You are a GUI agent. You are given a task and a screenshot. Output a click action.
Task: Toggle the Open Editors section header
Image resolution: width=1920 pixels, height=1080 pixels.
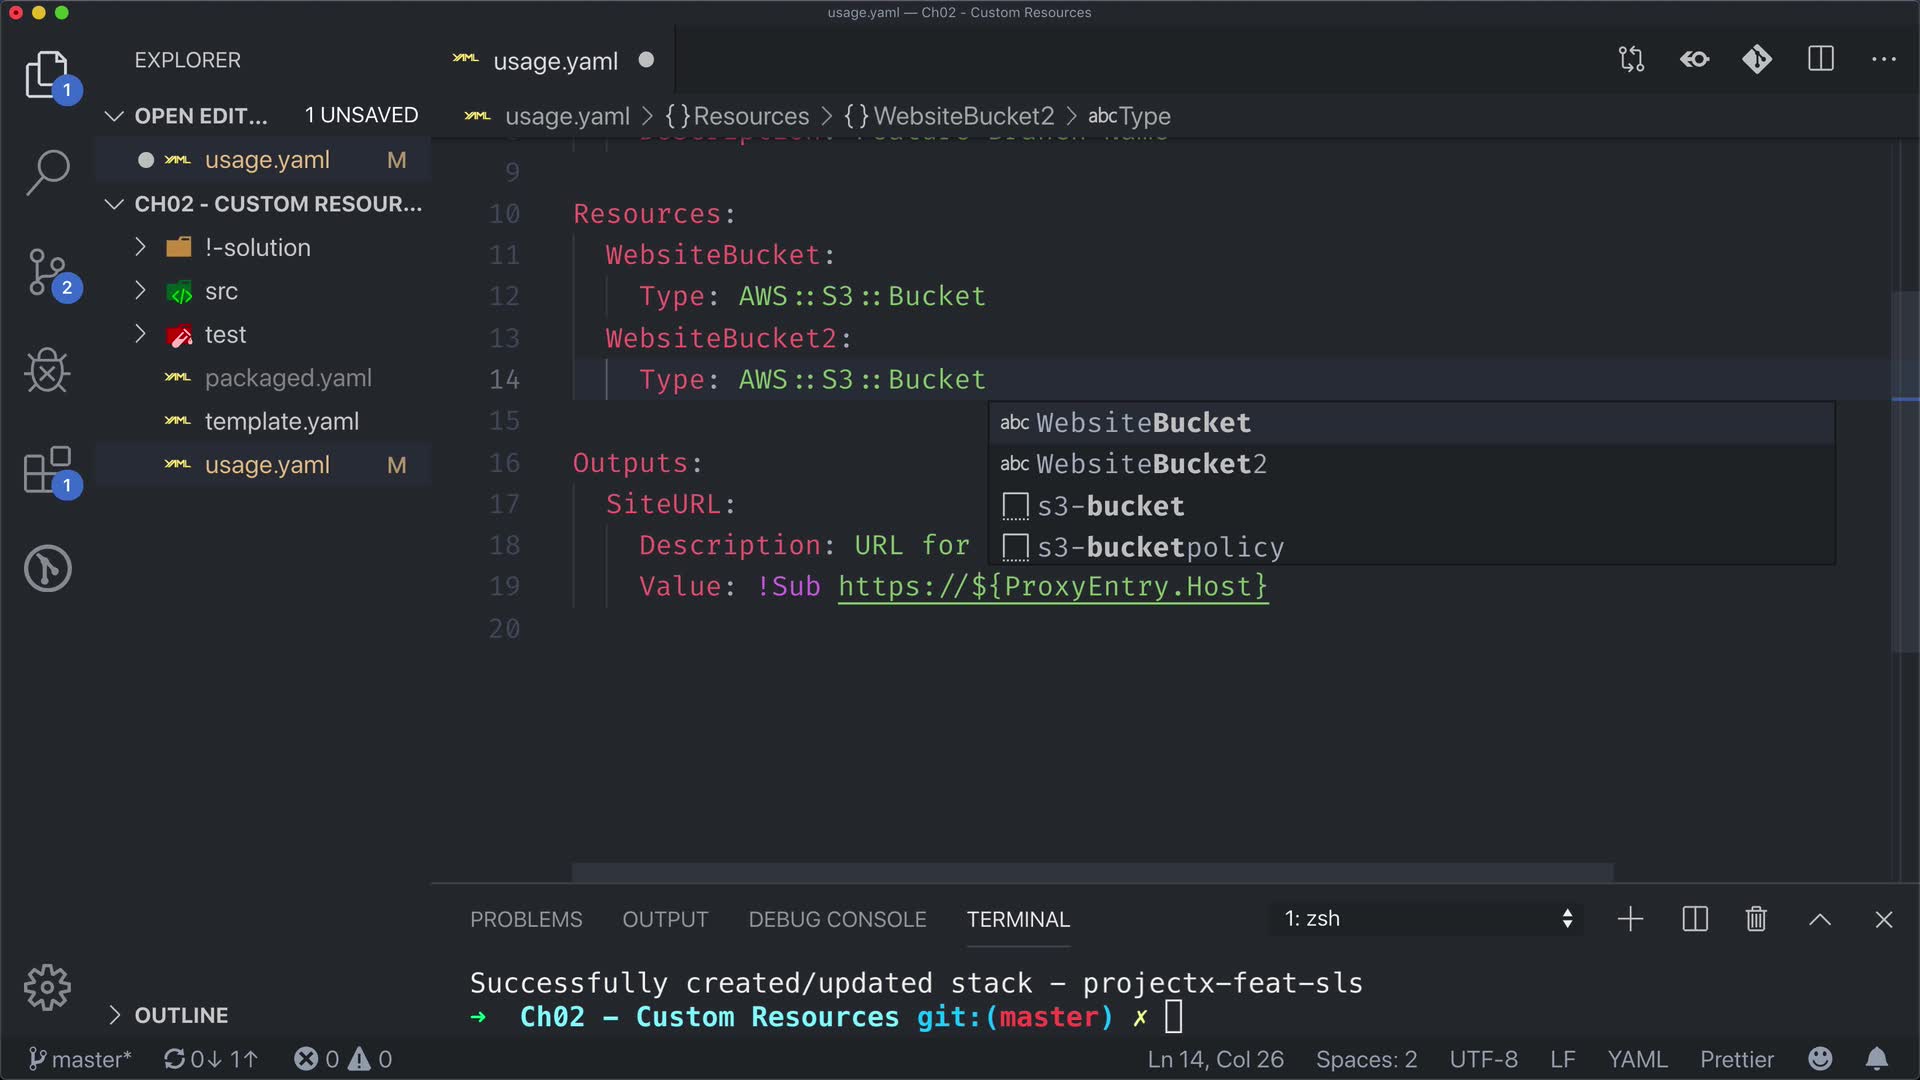(x=200, y=116)
